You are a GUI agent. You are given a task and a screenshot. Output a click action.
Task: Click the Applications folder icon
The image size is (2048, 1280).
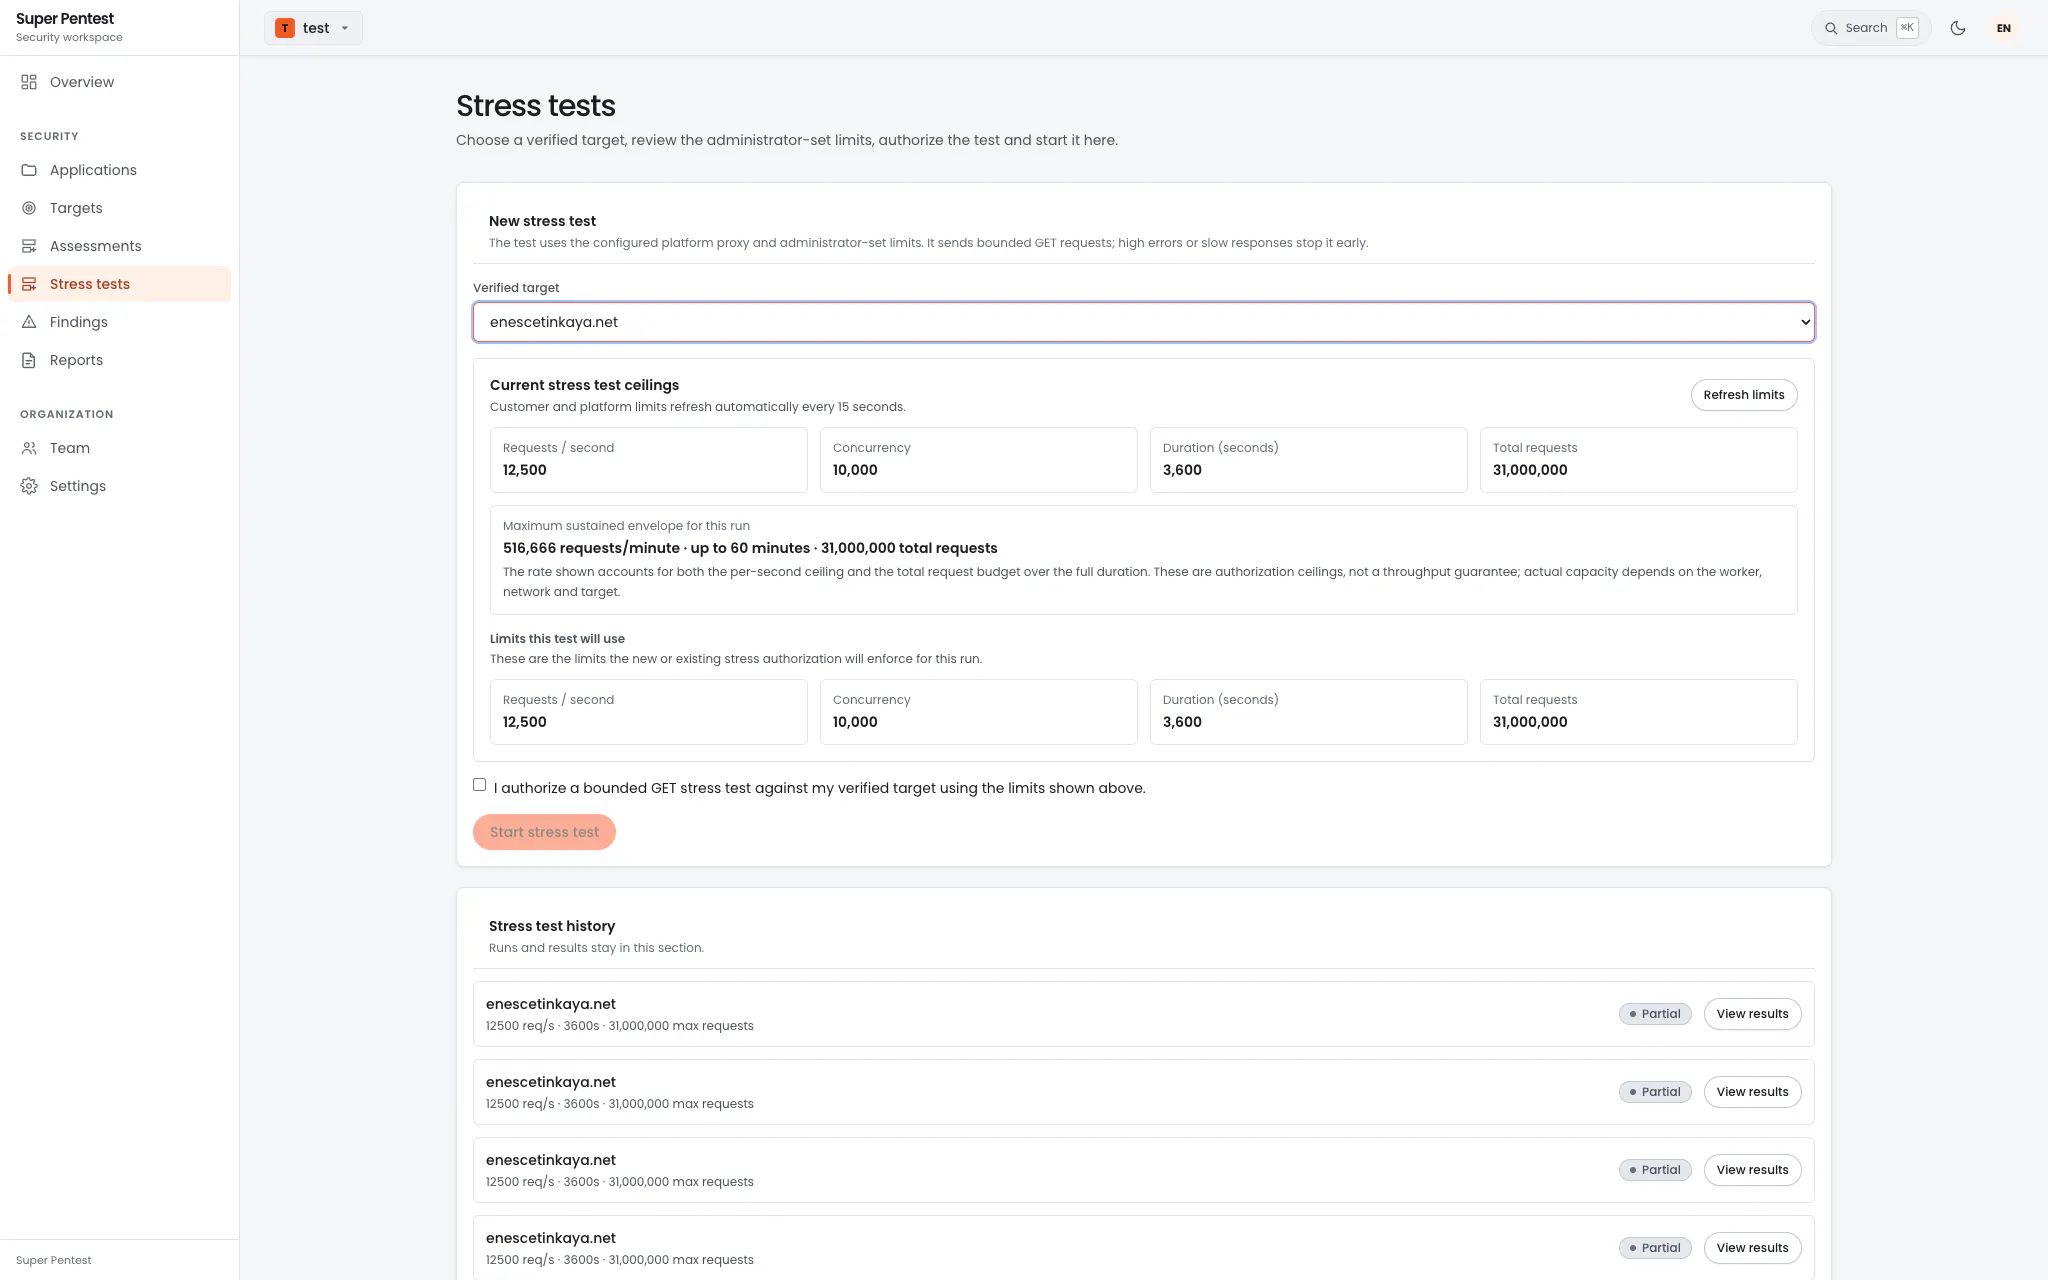[29, 170]
